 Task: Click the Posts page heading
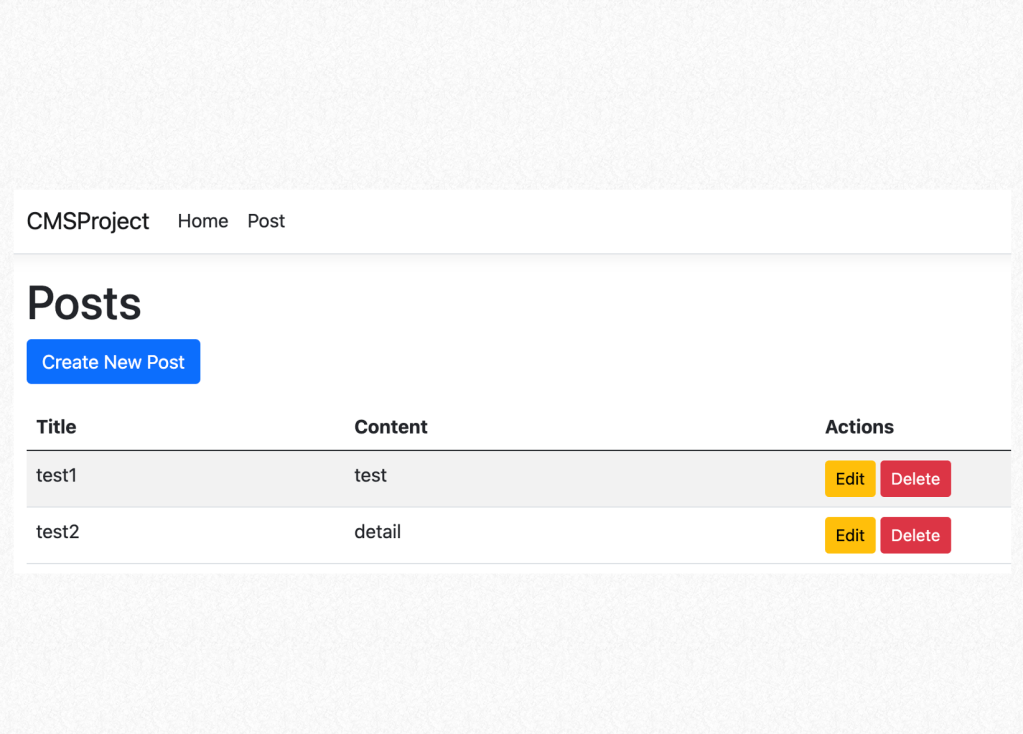pyautogui.click(x=84, y=303)
